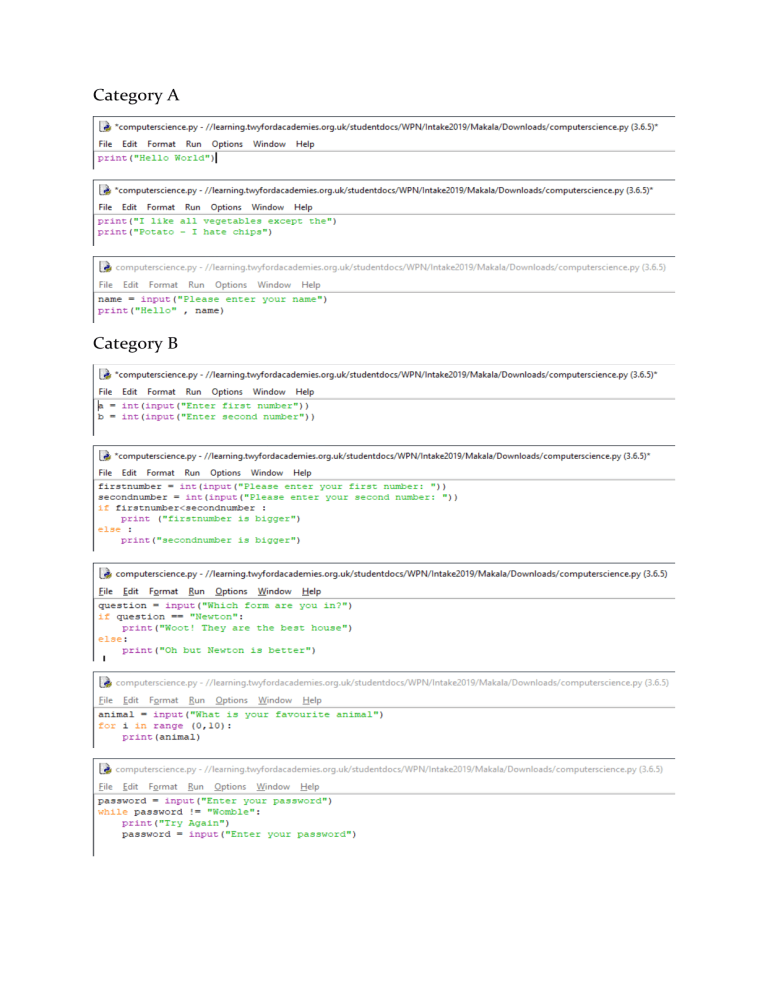Click the 'Woot! They are the best house' line
Viewport: 768px width, 994px height.
[237, 628]
